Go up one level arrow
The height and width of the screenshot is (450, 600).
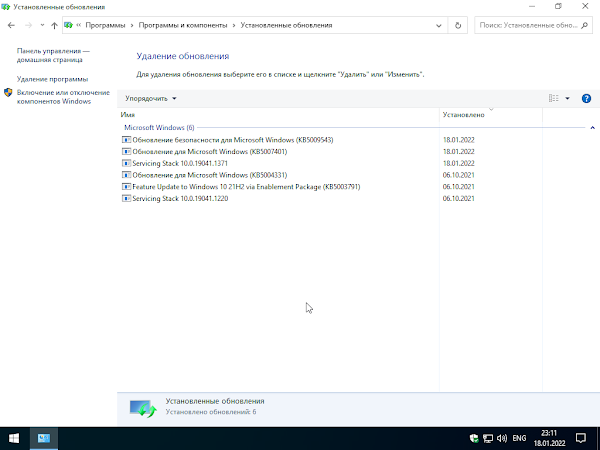54,25
